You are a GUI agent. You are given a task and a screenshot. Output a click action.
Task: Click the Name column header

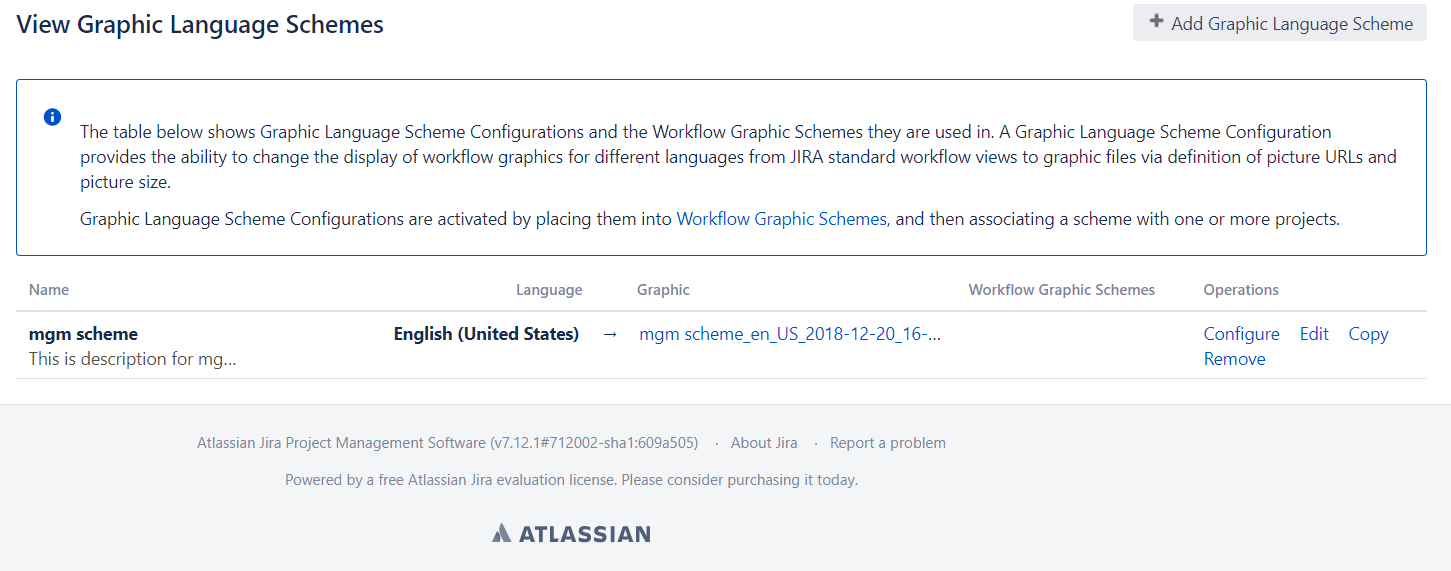coord(49,290)
